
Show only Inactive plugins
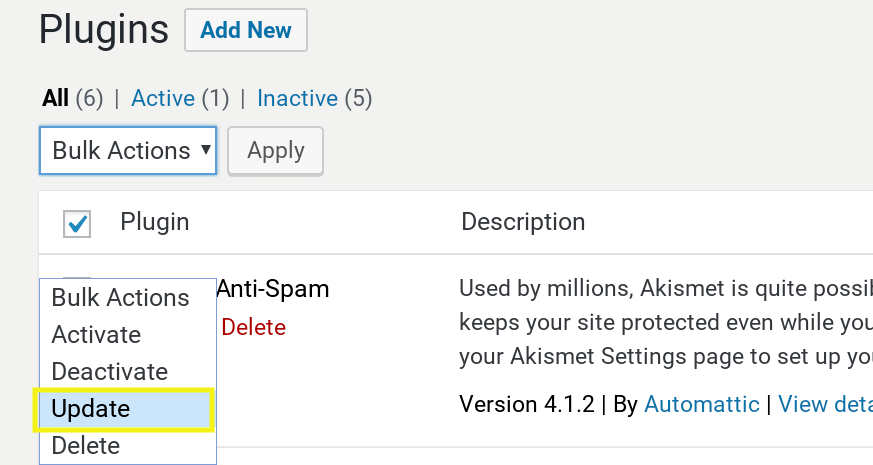pyautogui.click(x=297, y=98)
